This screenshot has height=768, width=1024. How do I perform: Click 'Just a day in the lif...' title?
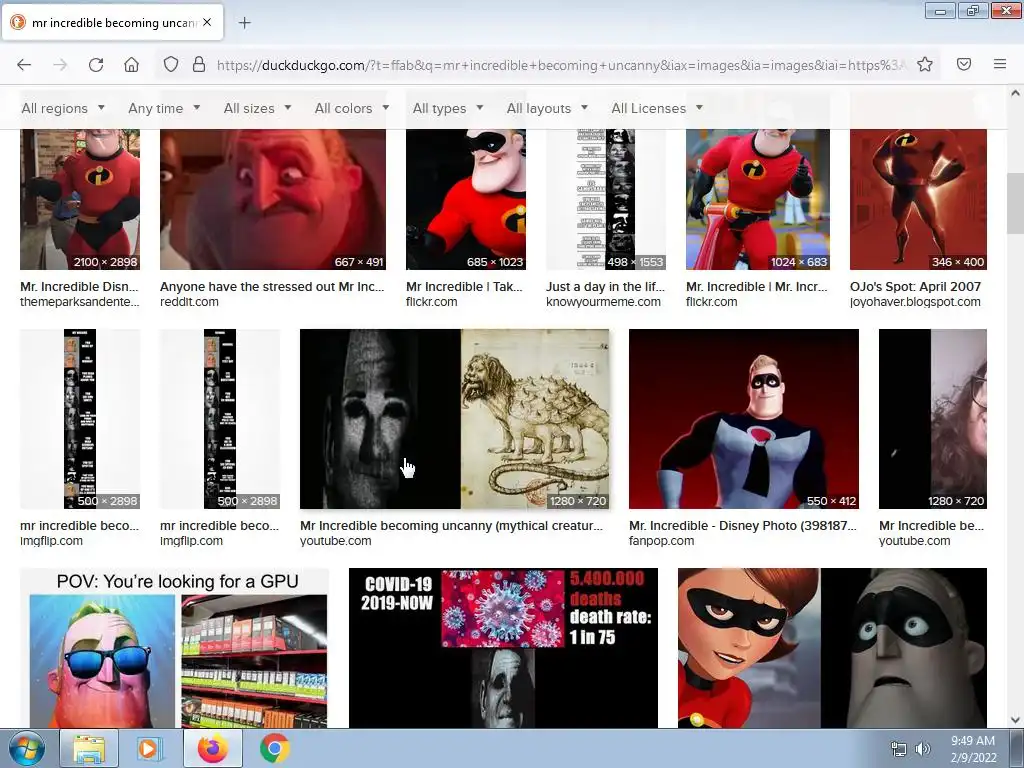coord(605,286)
